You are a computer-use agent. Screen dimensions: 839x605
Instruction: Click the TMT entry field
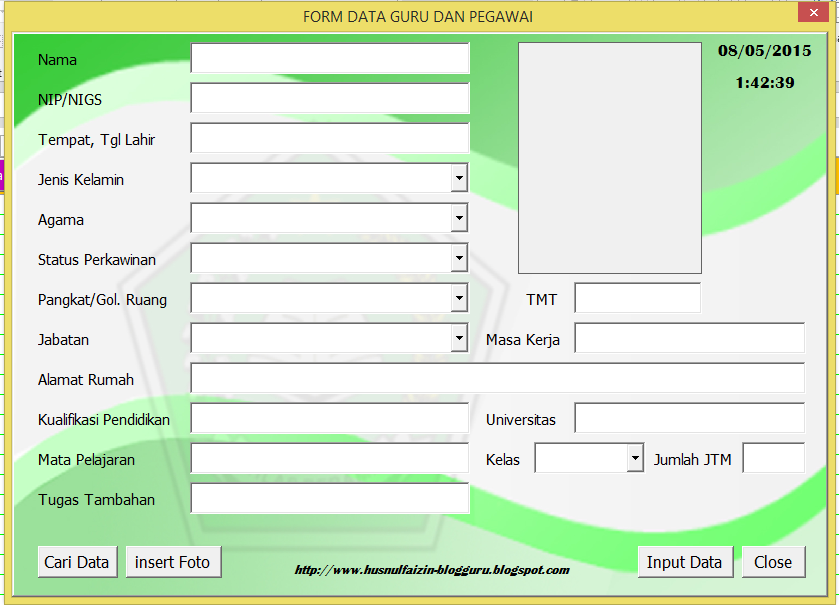click(638, 297)
